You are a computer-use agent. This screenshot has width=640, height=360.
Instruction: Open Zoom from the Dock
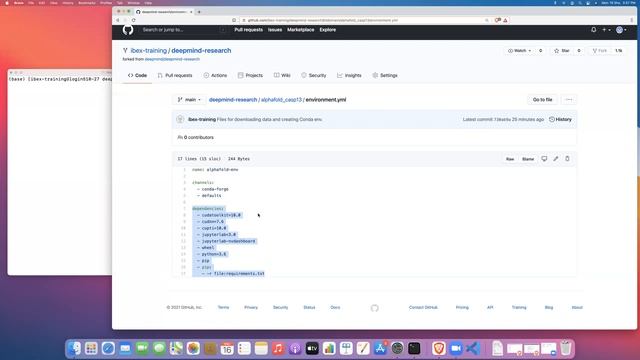click(456, 348)
